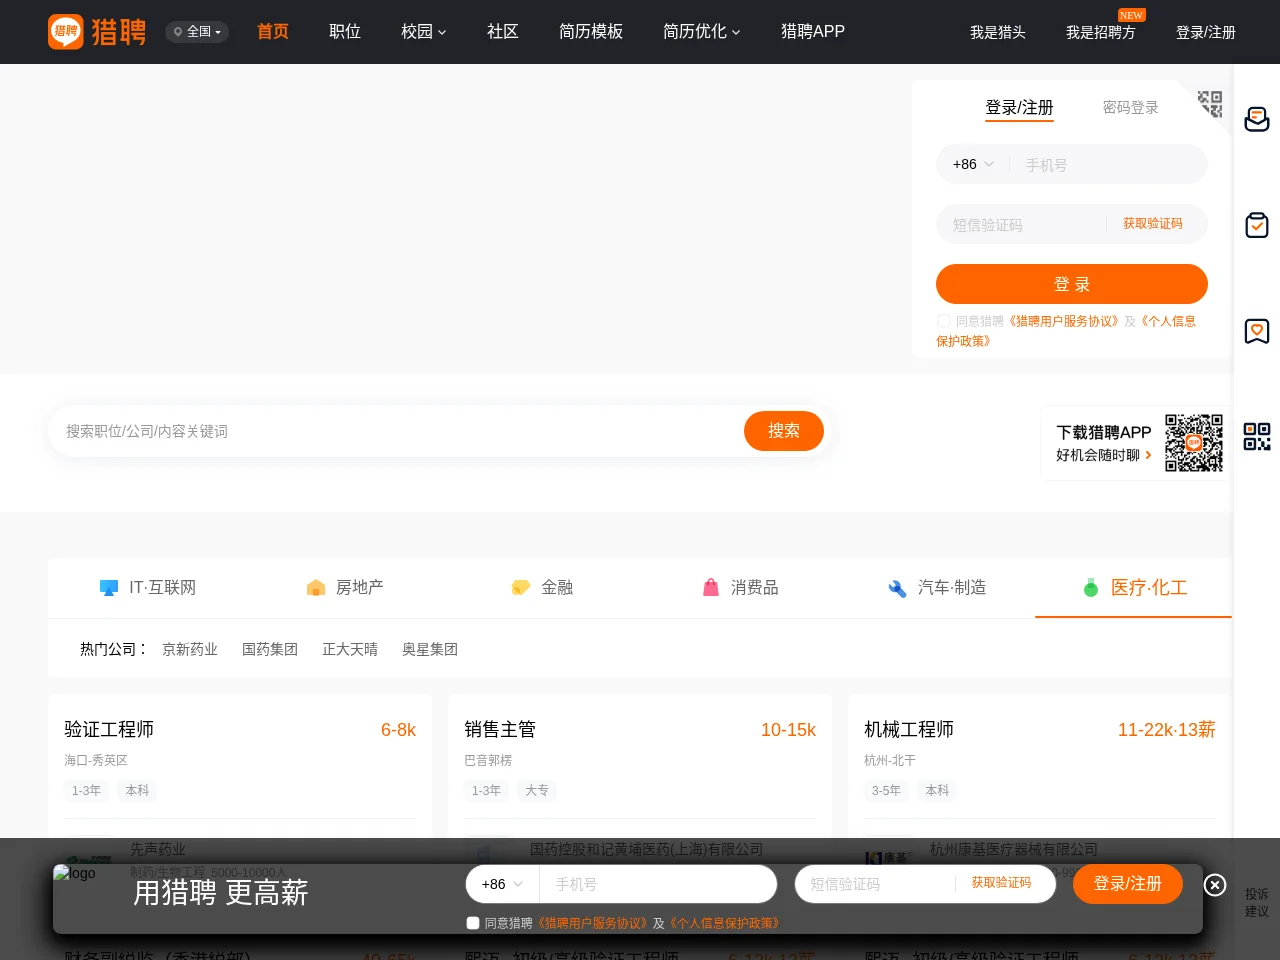Click the orange 搜索 button
The width and height of the screenshot is (1280, 960).
784,431
